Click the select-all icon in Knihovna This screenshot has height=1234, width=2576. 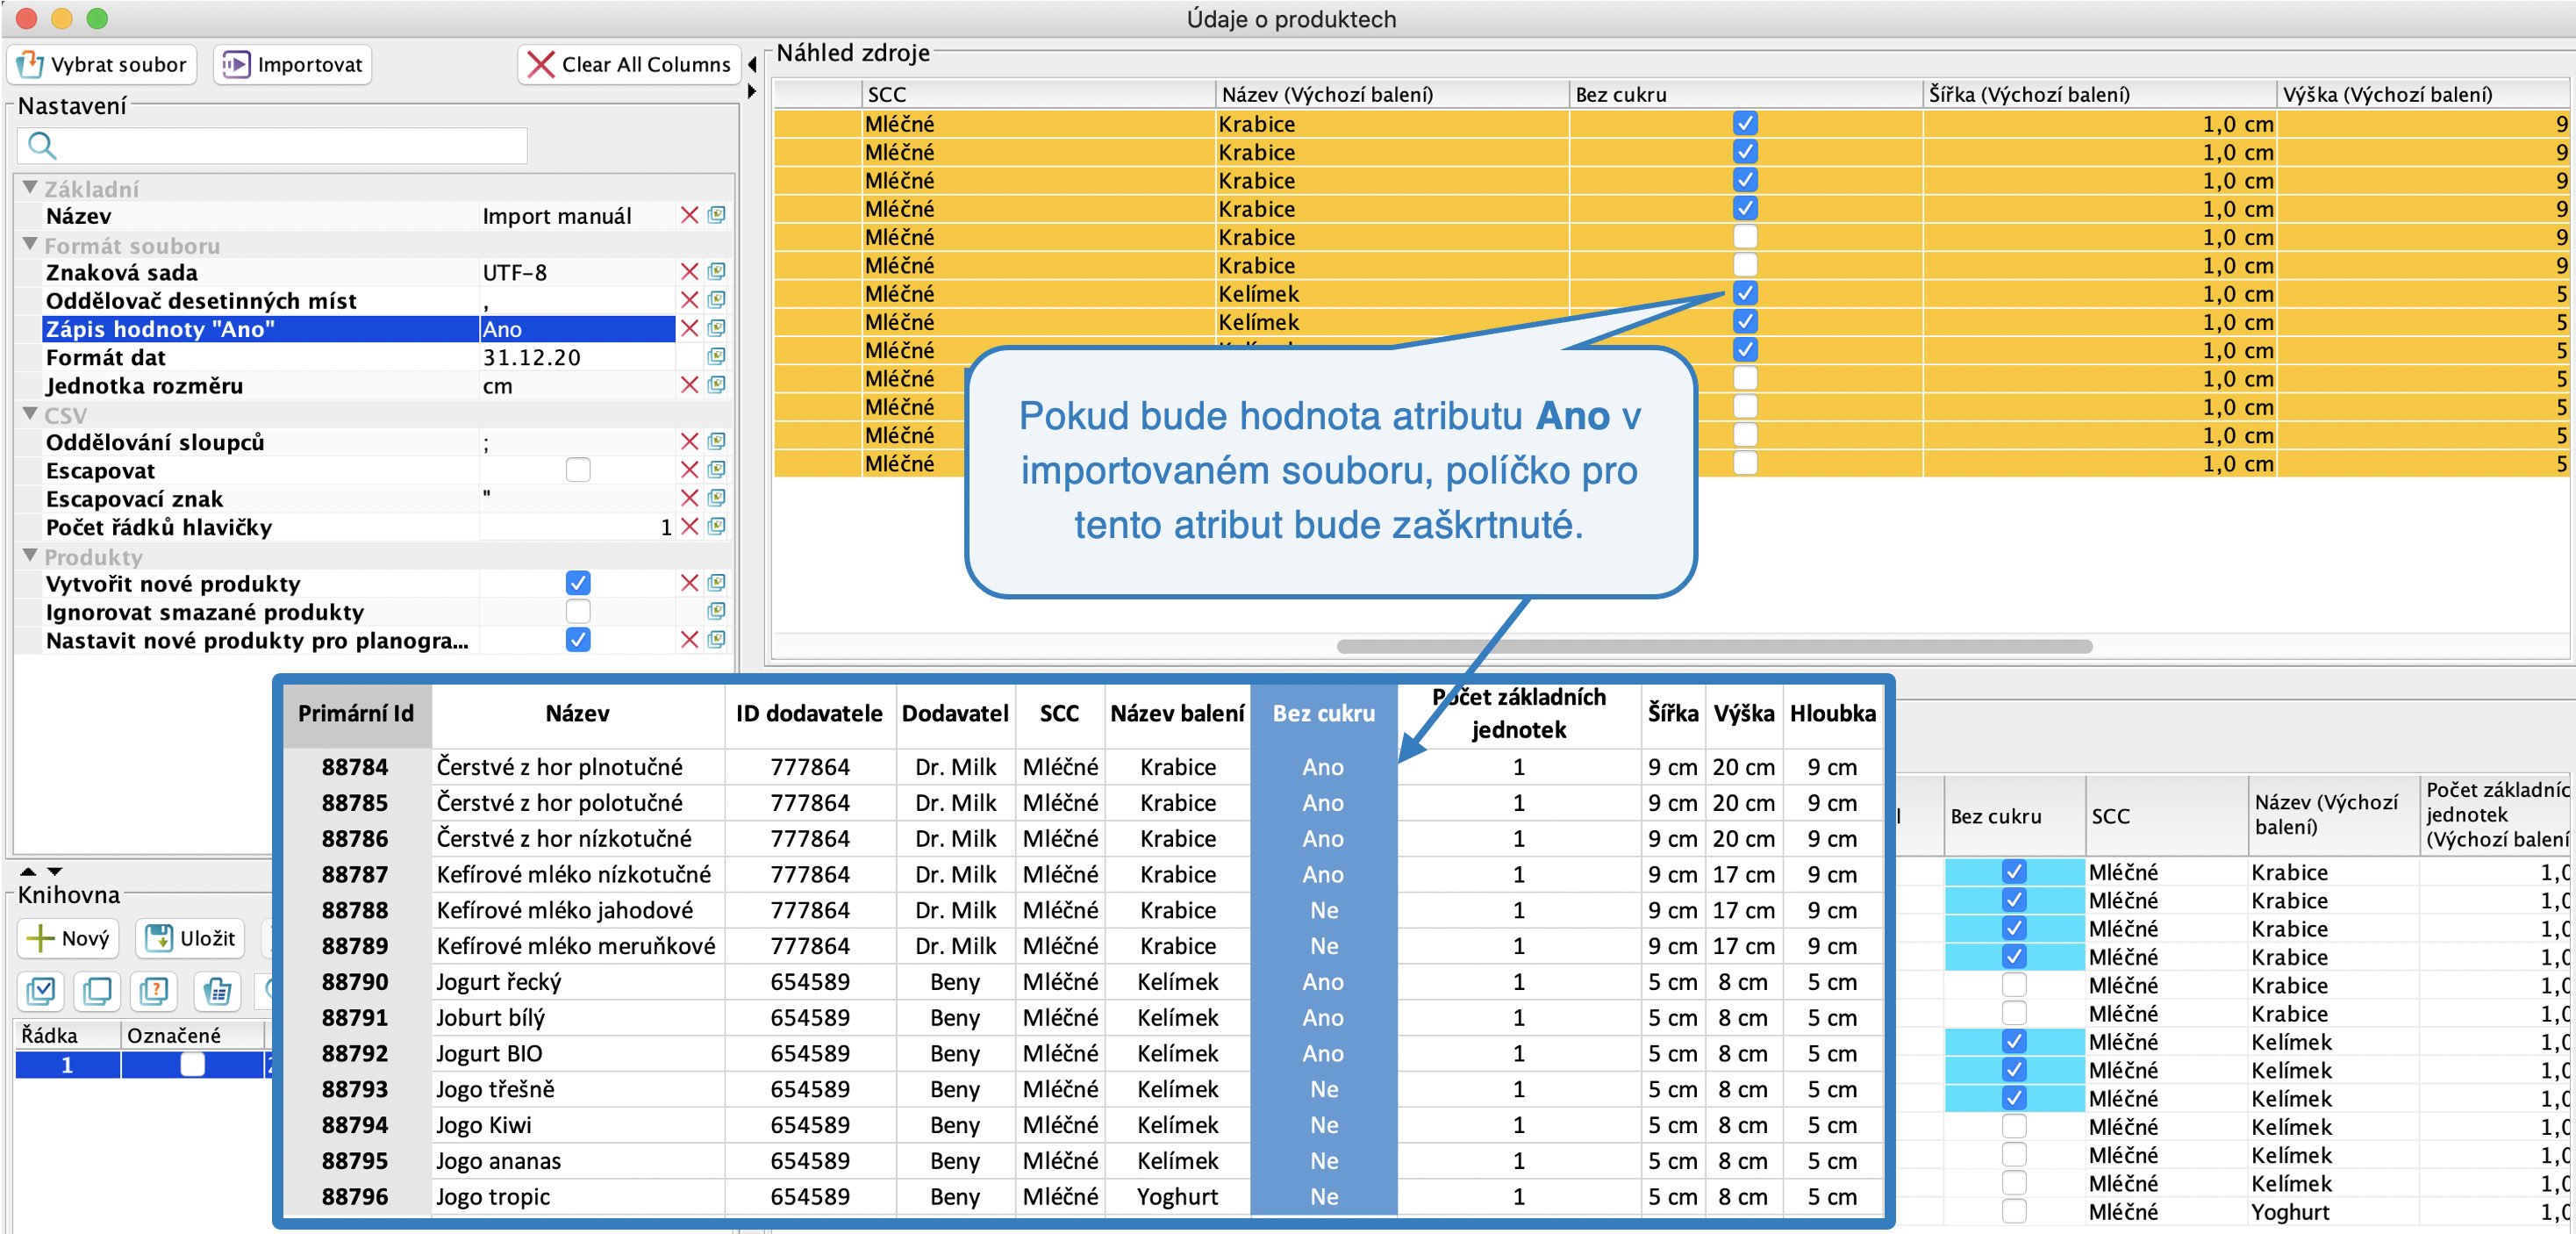41,991
